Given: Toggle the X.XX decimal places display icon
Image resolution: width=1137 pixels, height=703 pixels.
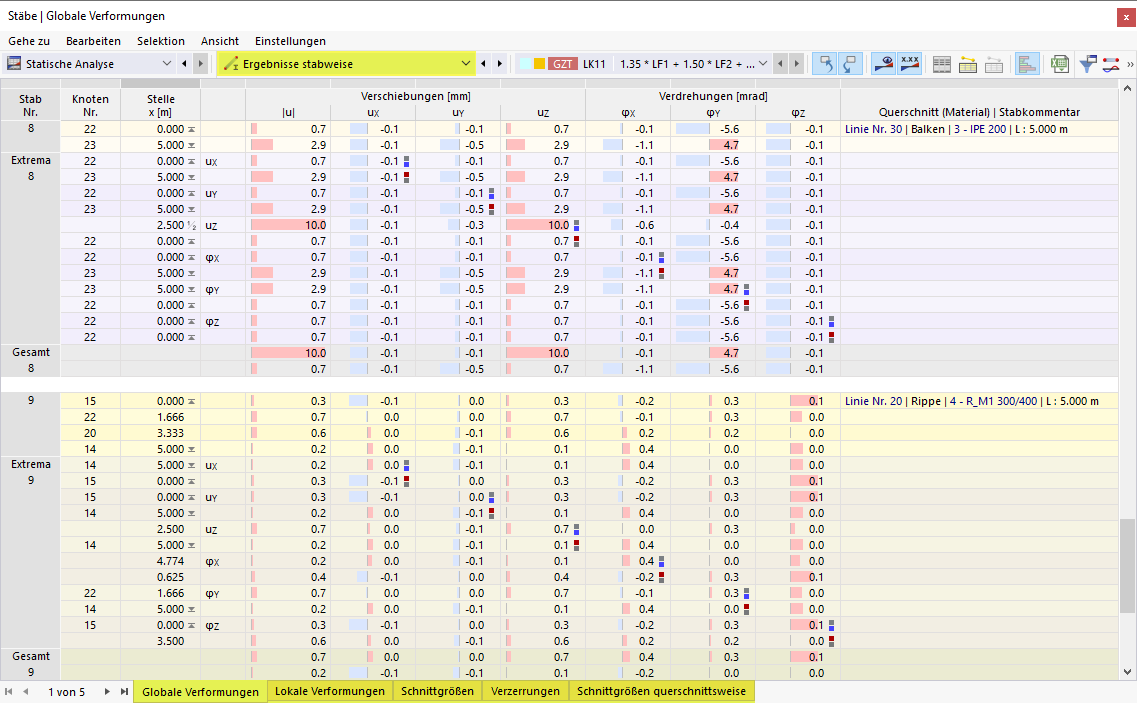Looking at the screenshot, I should [x=910, y=63].
